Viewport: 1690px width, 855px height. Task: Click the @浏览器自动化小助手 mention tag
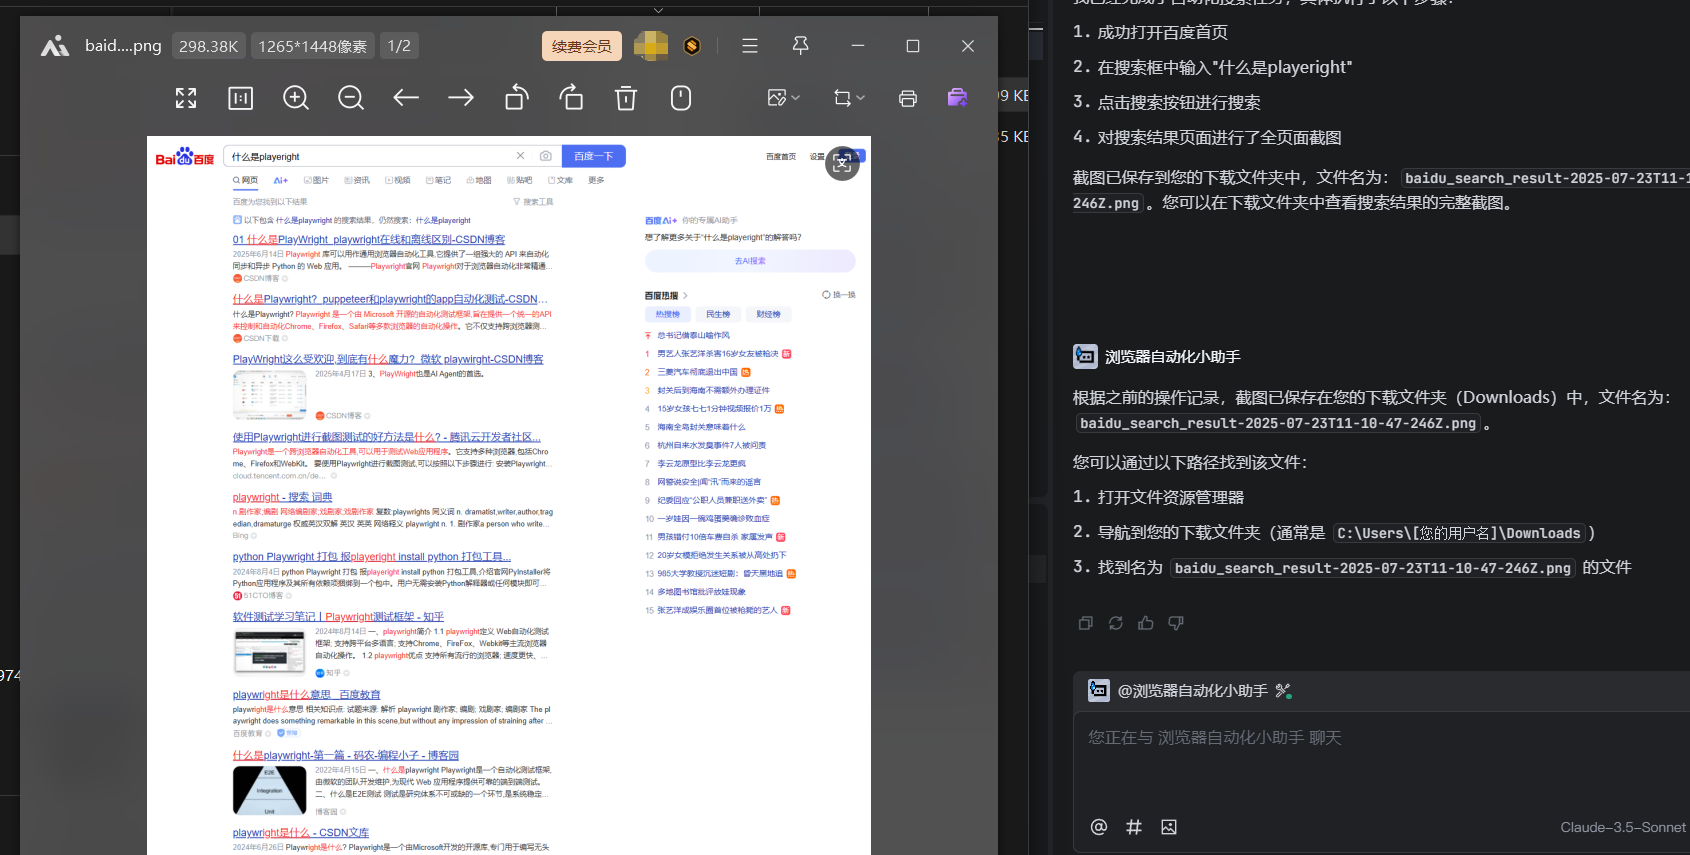(1192, 691)
